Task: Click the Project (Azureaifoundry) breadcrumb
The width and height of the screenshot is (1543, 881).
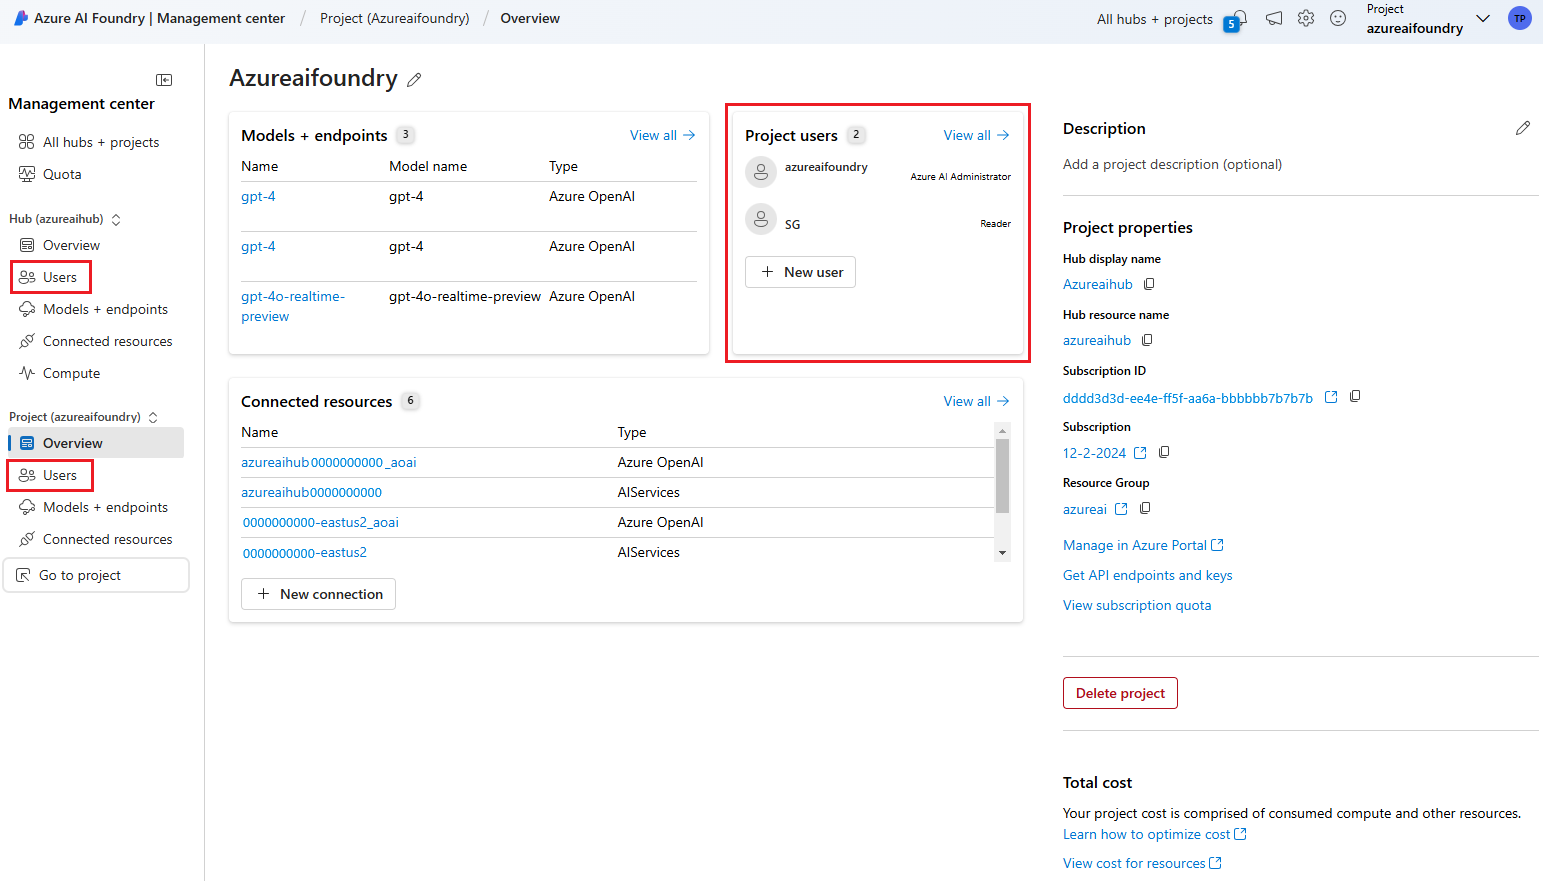Action: pyautogui.click(x=395, y=18)
